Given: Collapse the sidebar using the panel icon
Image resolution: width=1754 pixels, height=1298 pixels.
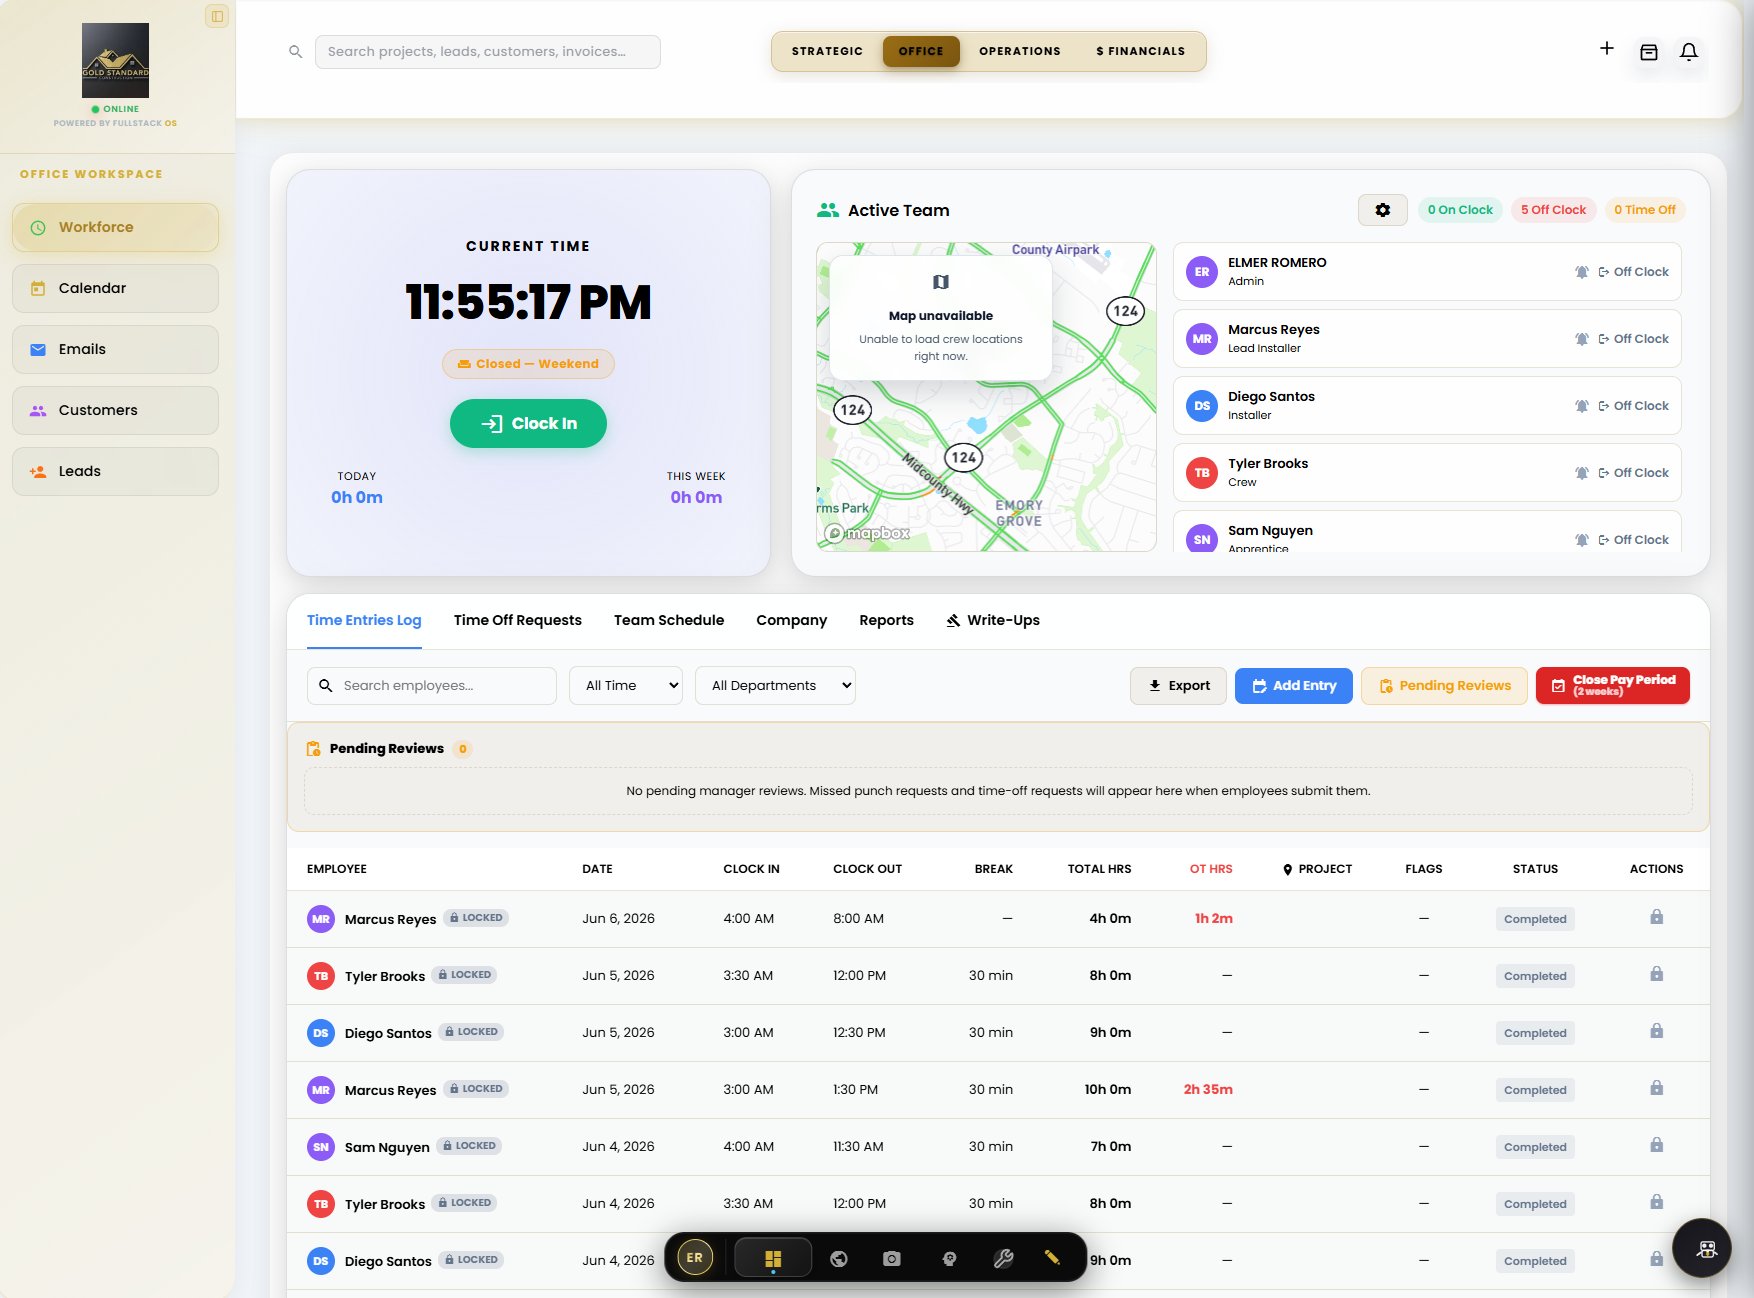Looking at the screenshot, I should click(217, 16).
